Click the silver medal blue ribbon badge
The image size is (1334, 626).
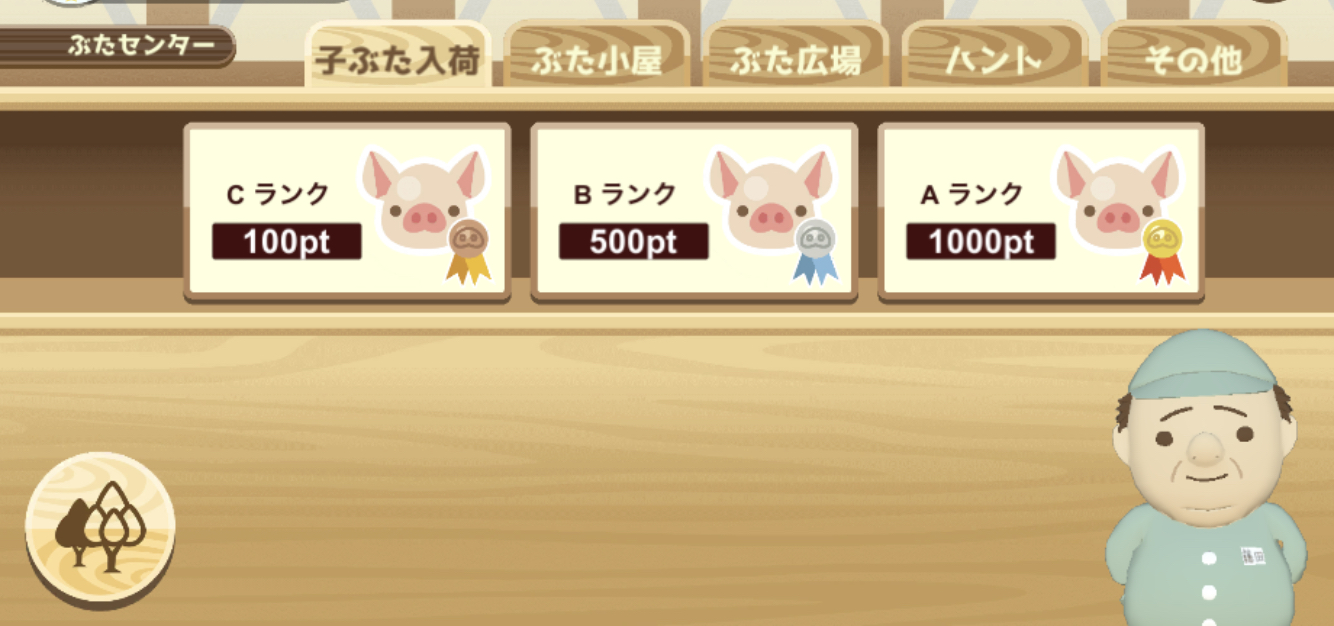[x=815, y=252]
